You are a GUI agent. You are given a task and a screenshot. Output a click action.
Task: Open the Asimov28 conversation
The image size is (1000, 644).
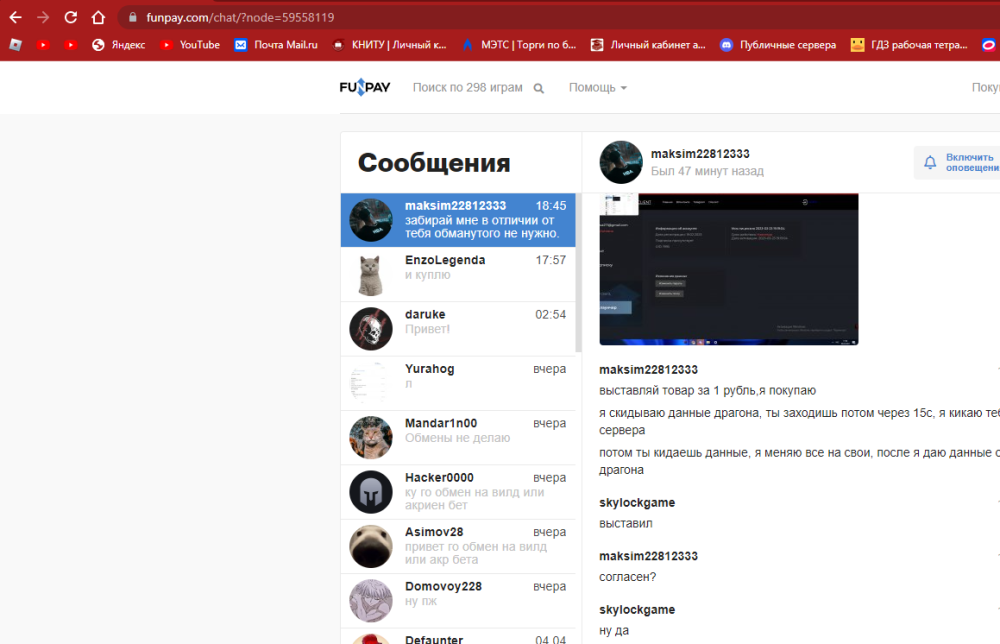coord(458,546)
